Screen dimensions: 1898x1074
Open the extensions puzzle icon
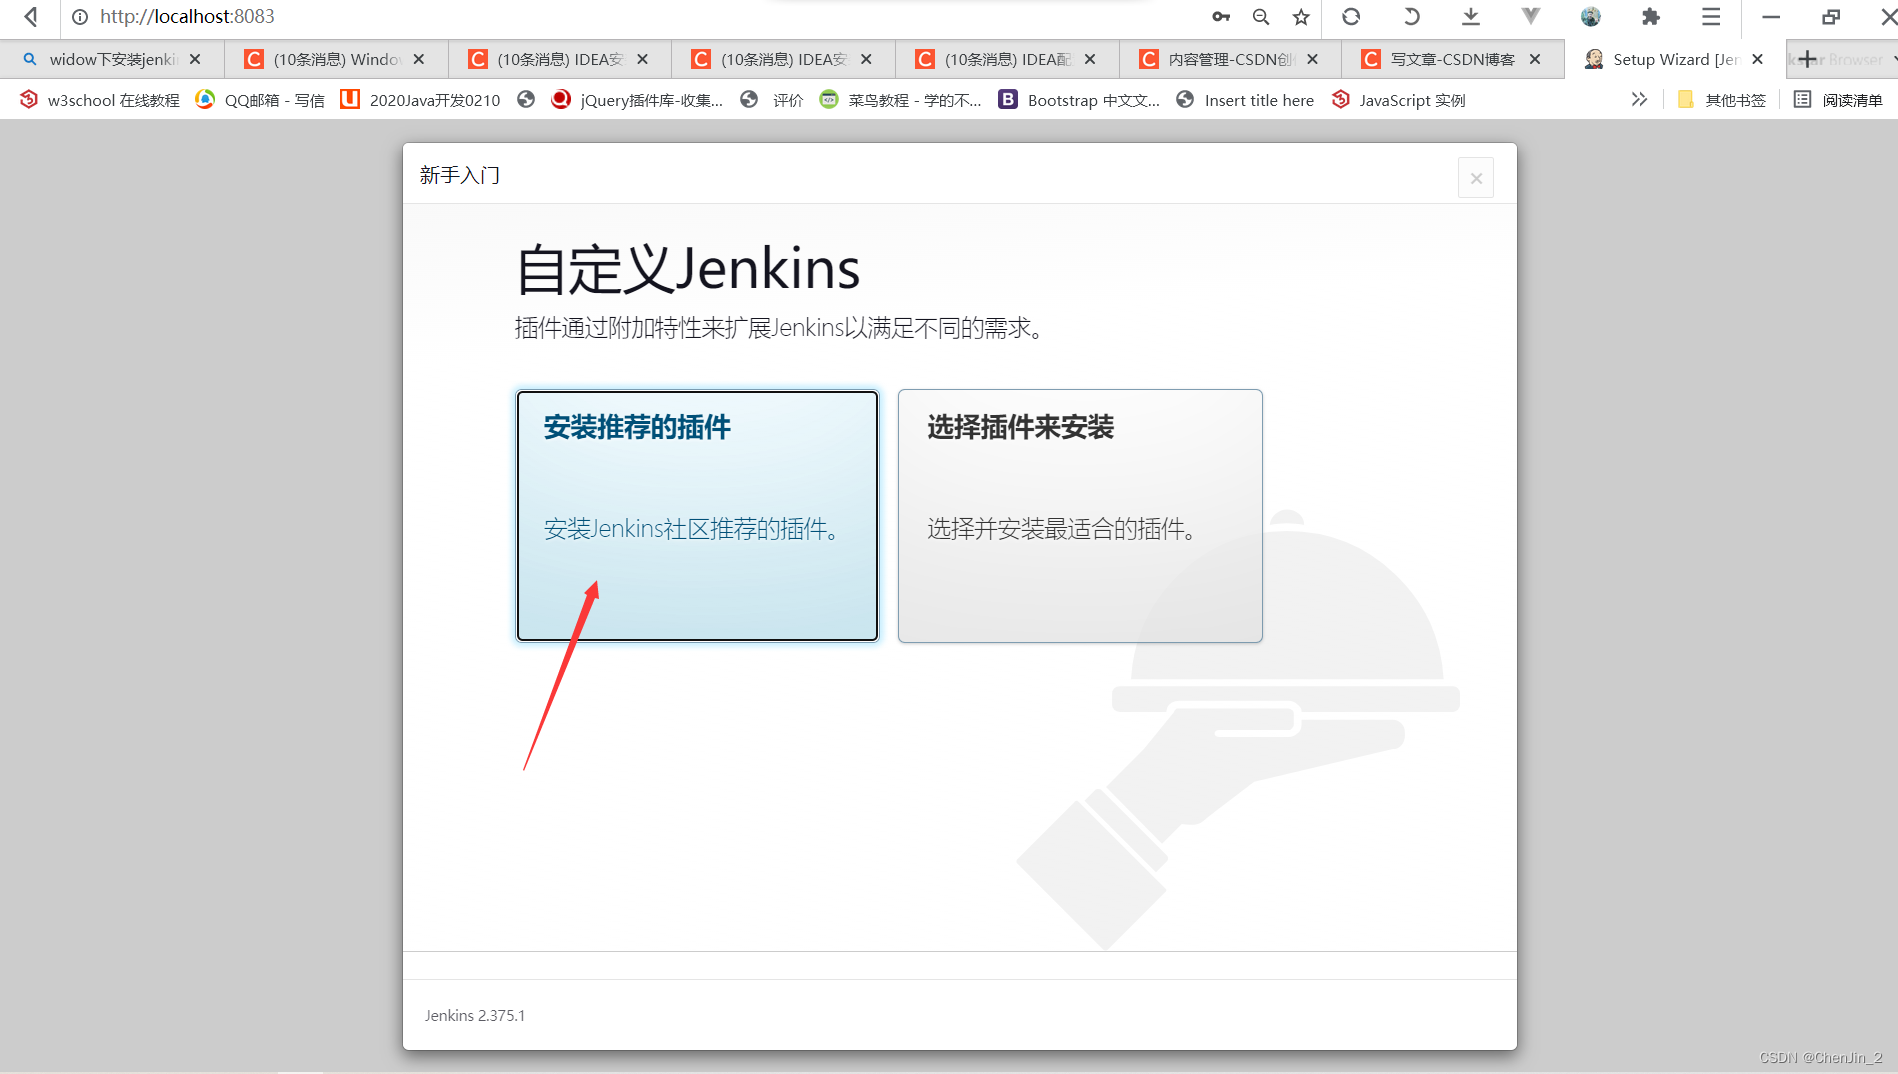(x=1651, y=17)
